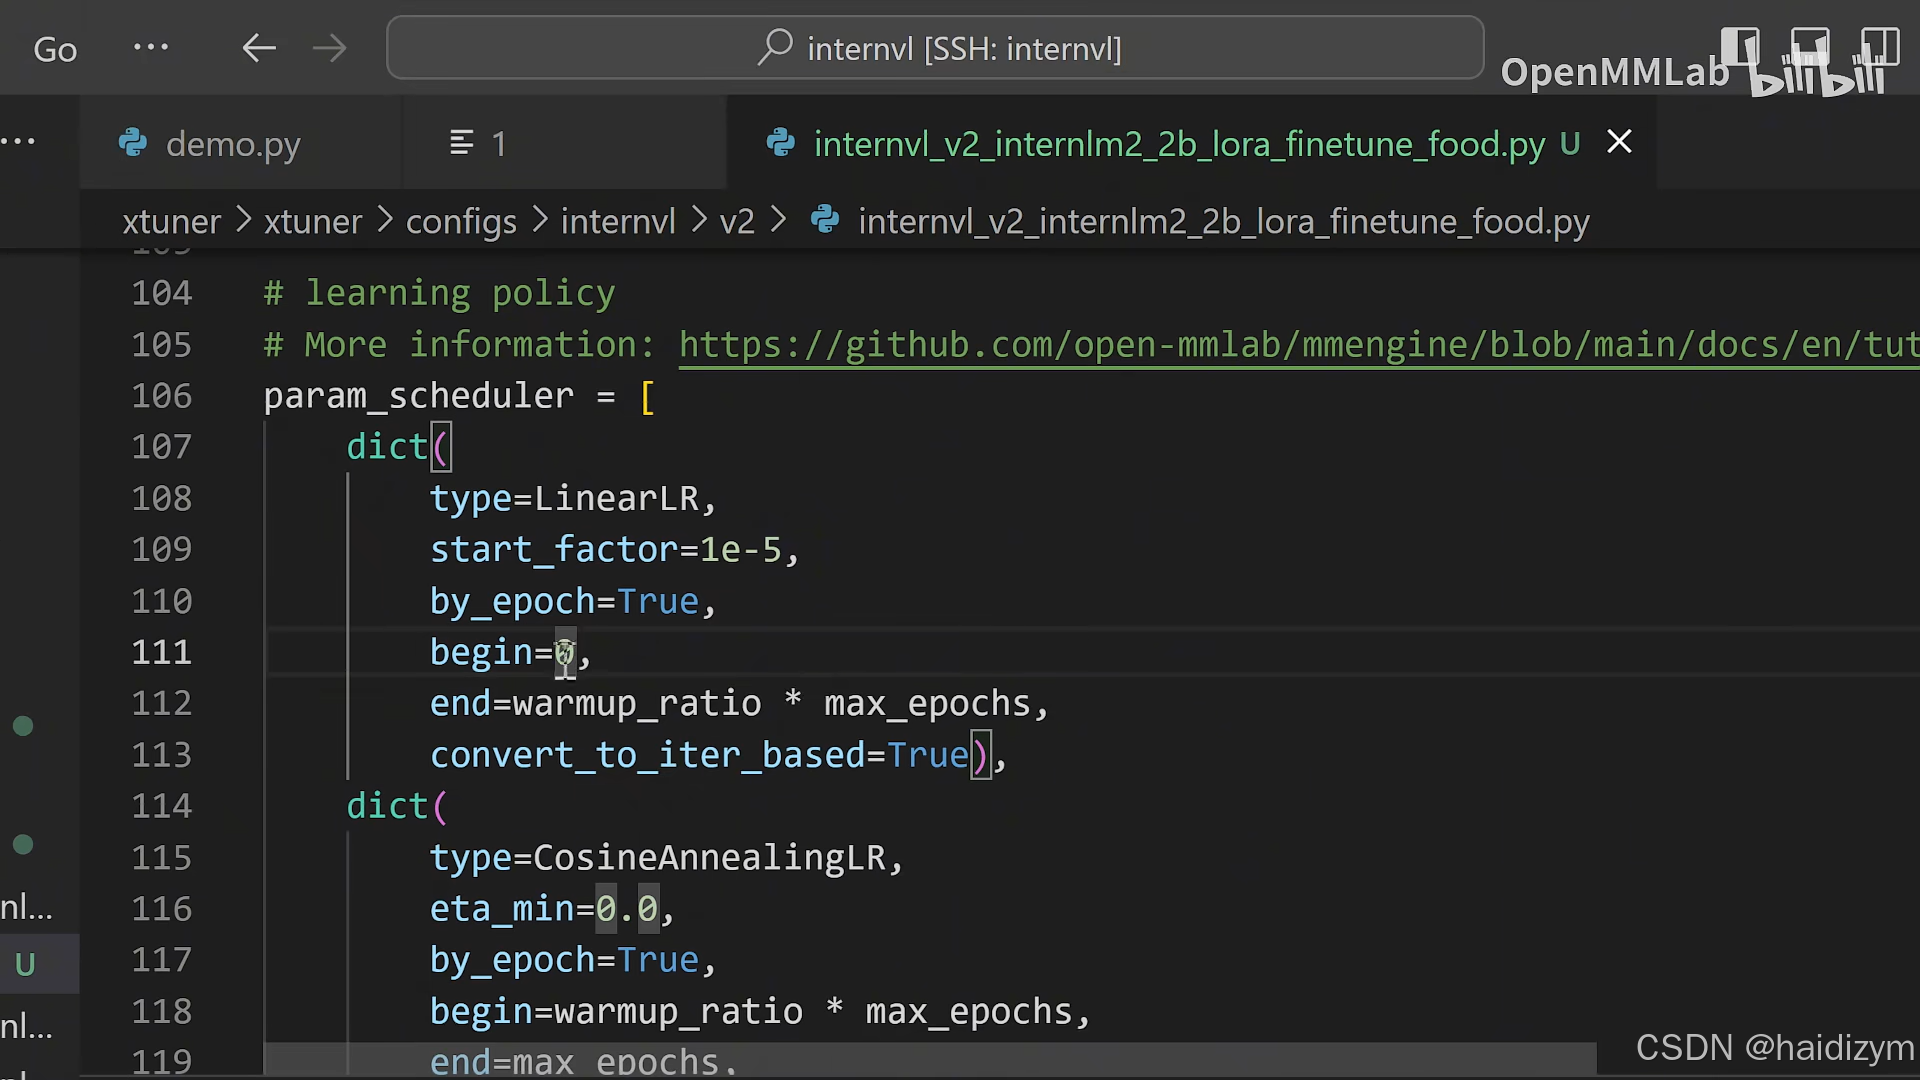Expand the v2 breadcrumb segment
This screenshot has width=1920, height=1080.
click(737, 221)
